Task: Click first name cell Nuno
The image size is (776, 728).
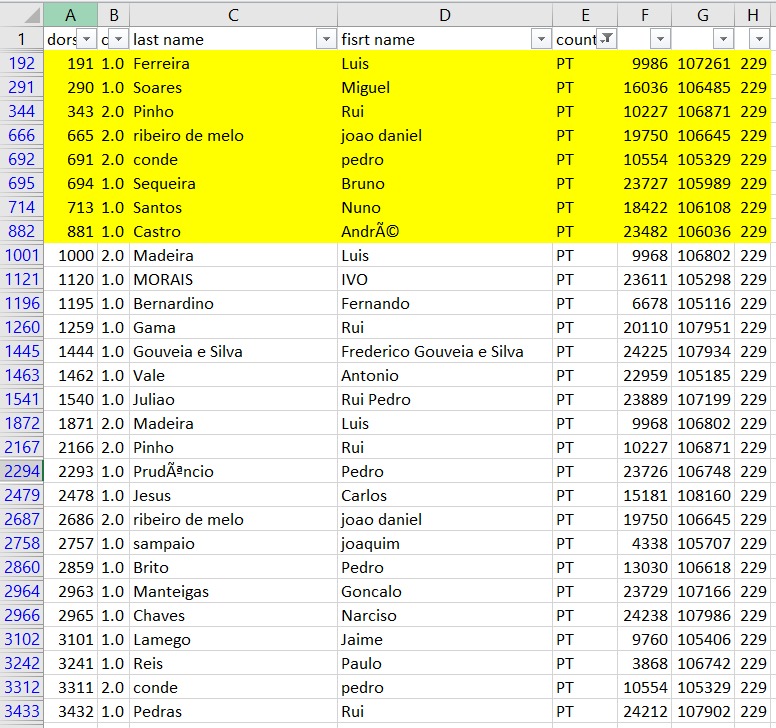Action: [x=445, y=207]
